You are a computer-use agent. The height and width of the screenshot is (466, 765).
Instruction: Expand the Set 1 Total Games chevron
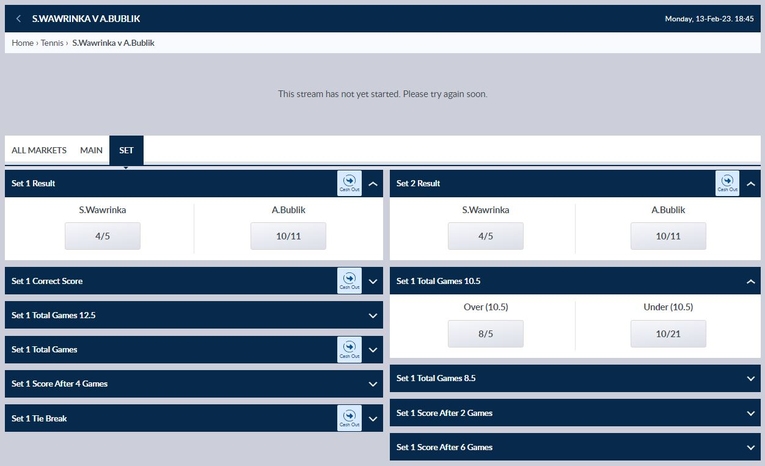(373, 350)
